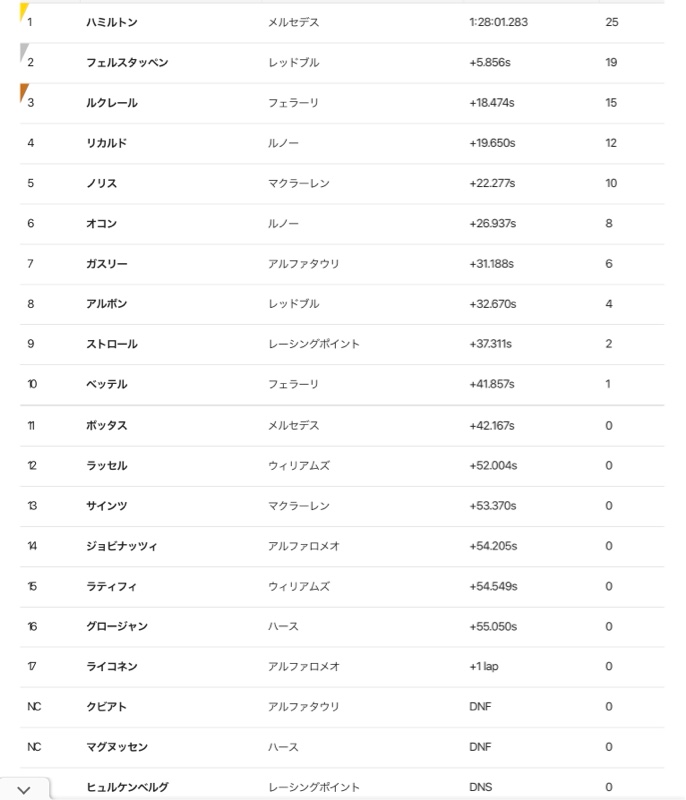Open the ルクレール driver entry
This screenshot has width=686, height=800.
pyautogui.click(x=112, y=103)
